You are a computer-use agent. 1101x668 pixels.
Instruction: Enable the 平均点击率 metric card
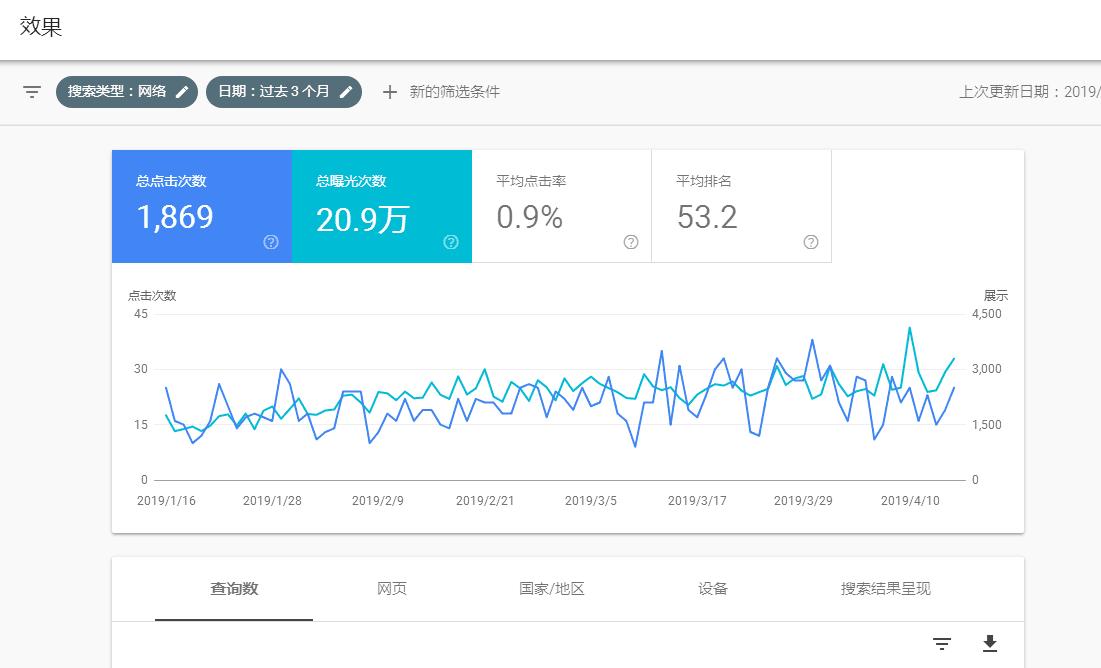coord(562,207)
